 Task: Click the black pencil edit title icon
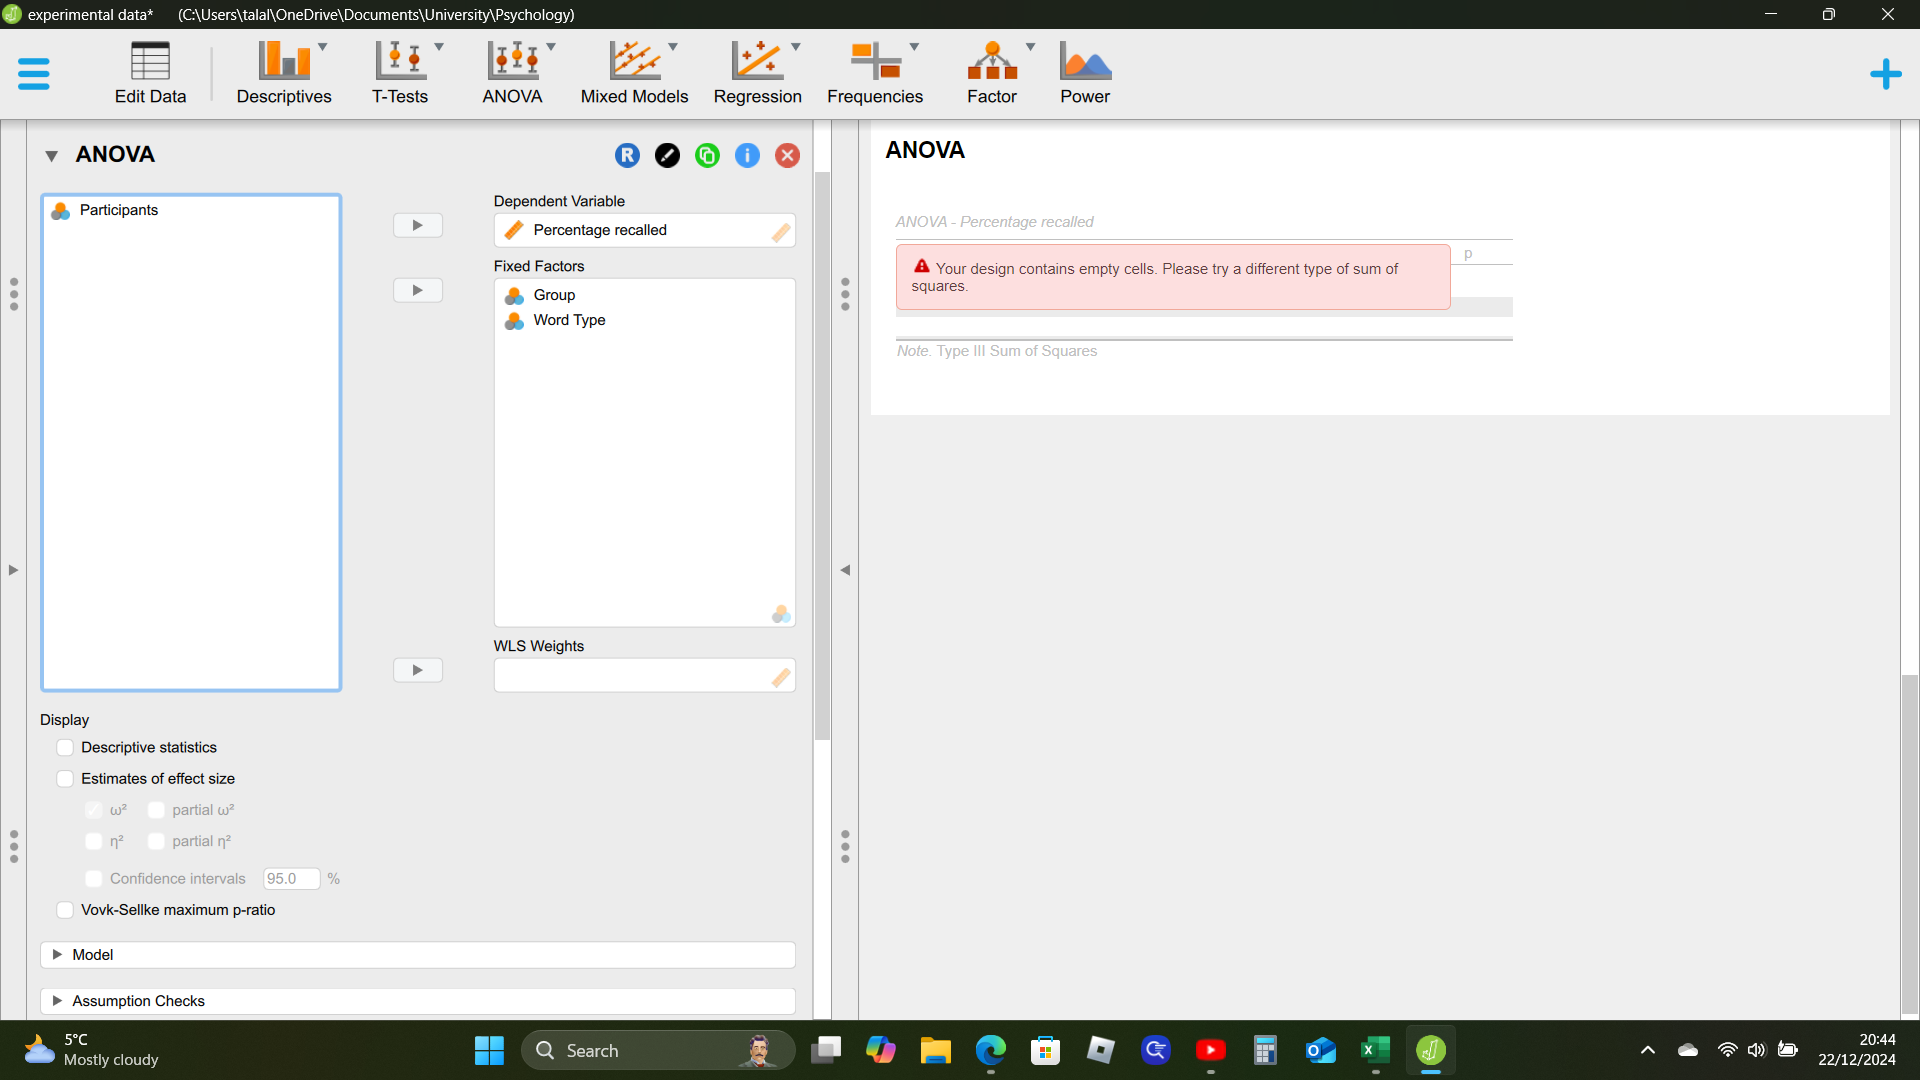667,155
